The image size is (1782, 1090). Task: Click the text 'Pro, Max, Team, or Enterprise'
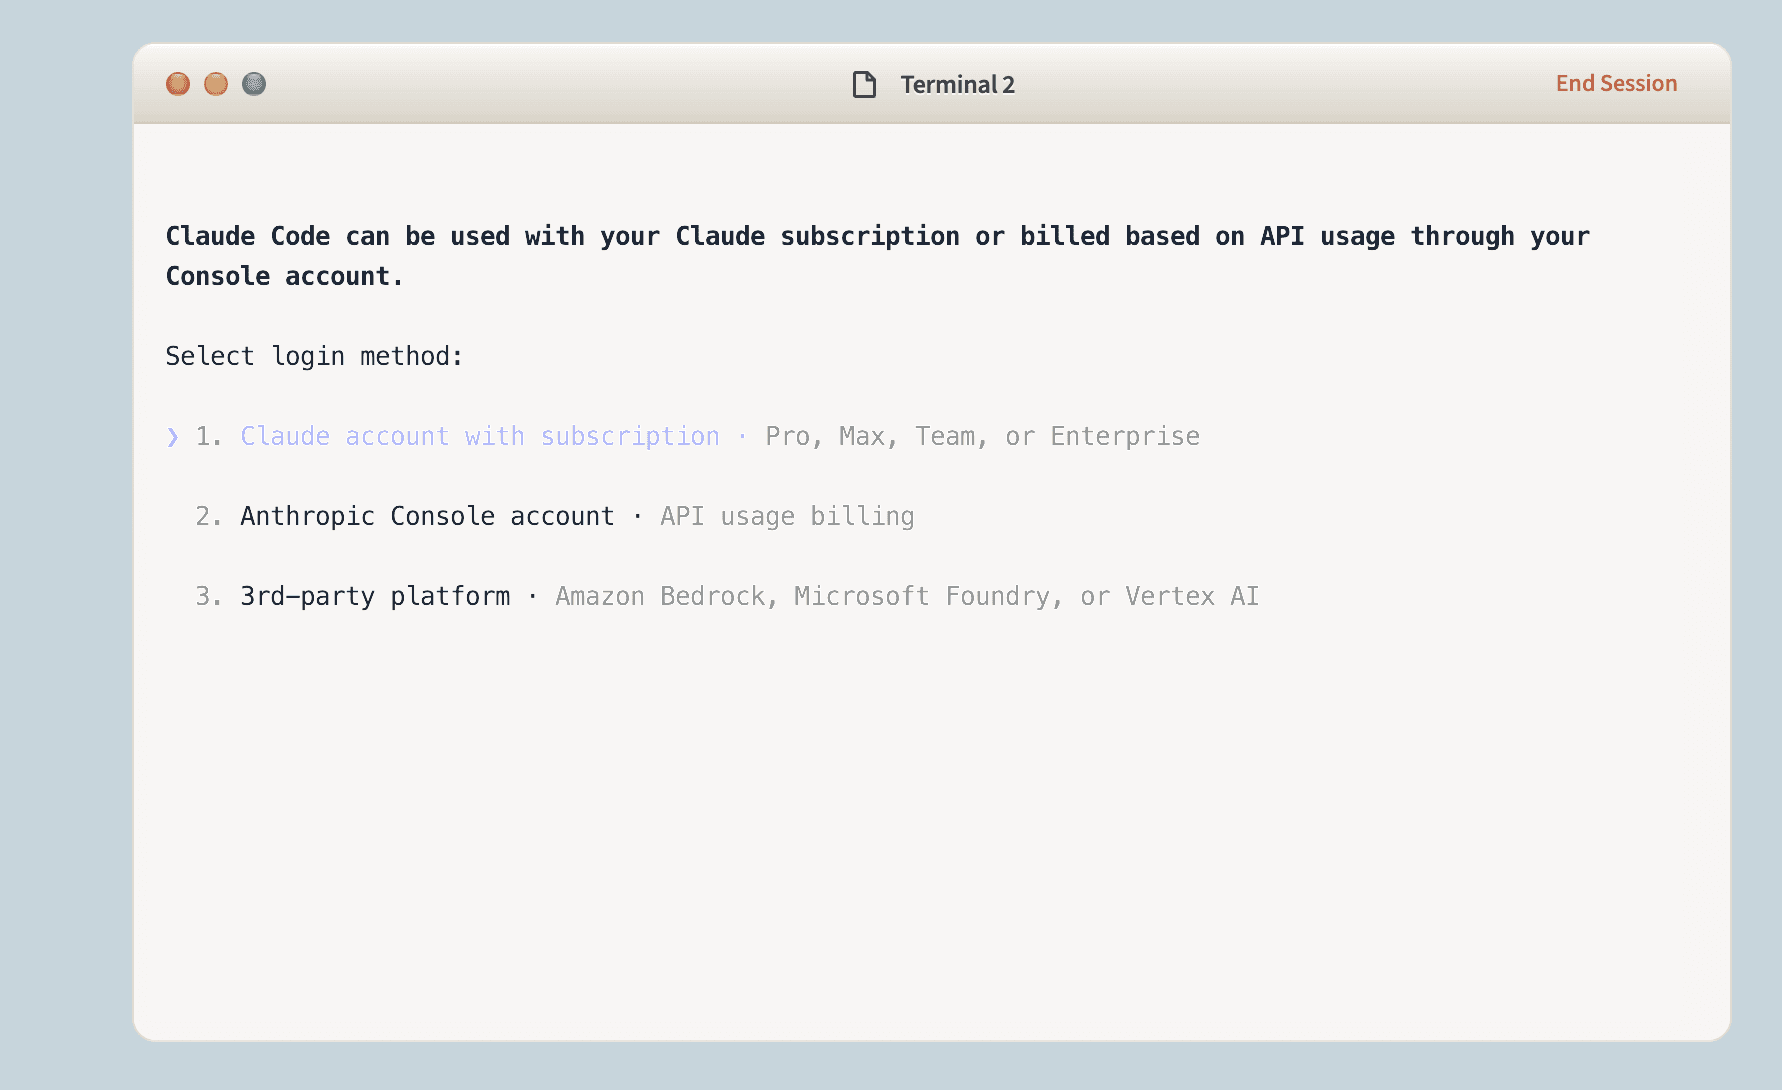(x=983, y=437)
